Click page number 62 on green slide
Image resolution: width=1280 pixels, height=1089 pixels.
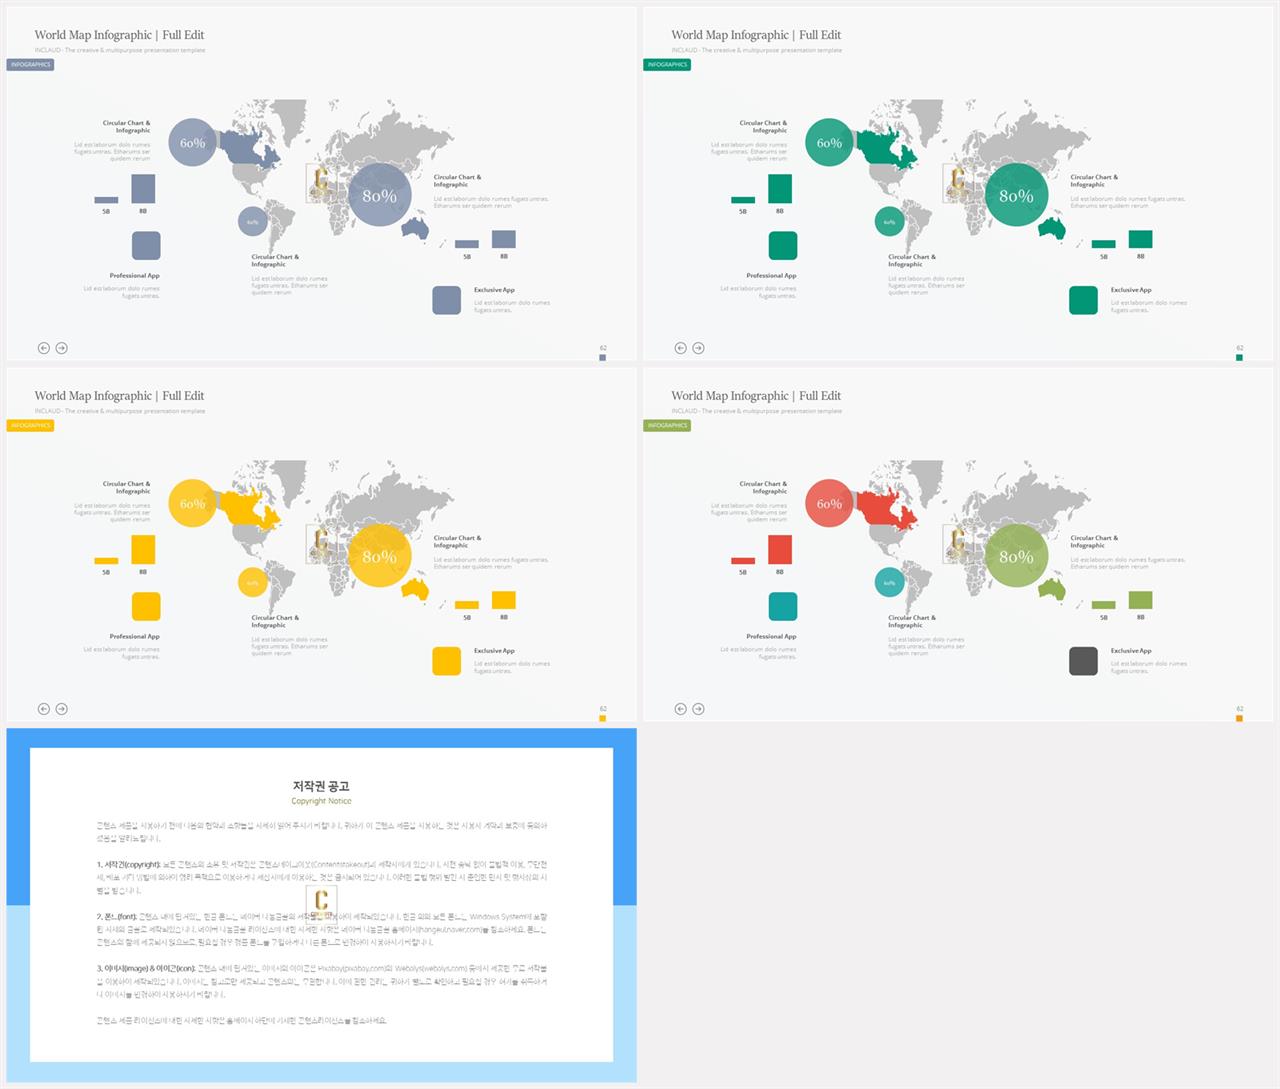[1240, 348]
